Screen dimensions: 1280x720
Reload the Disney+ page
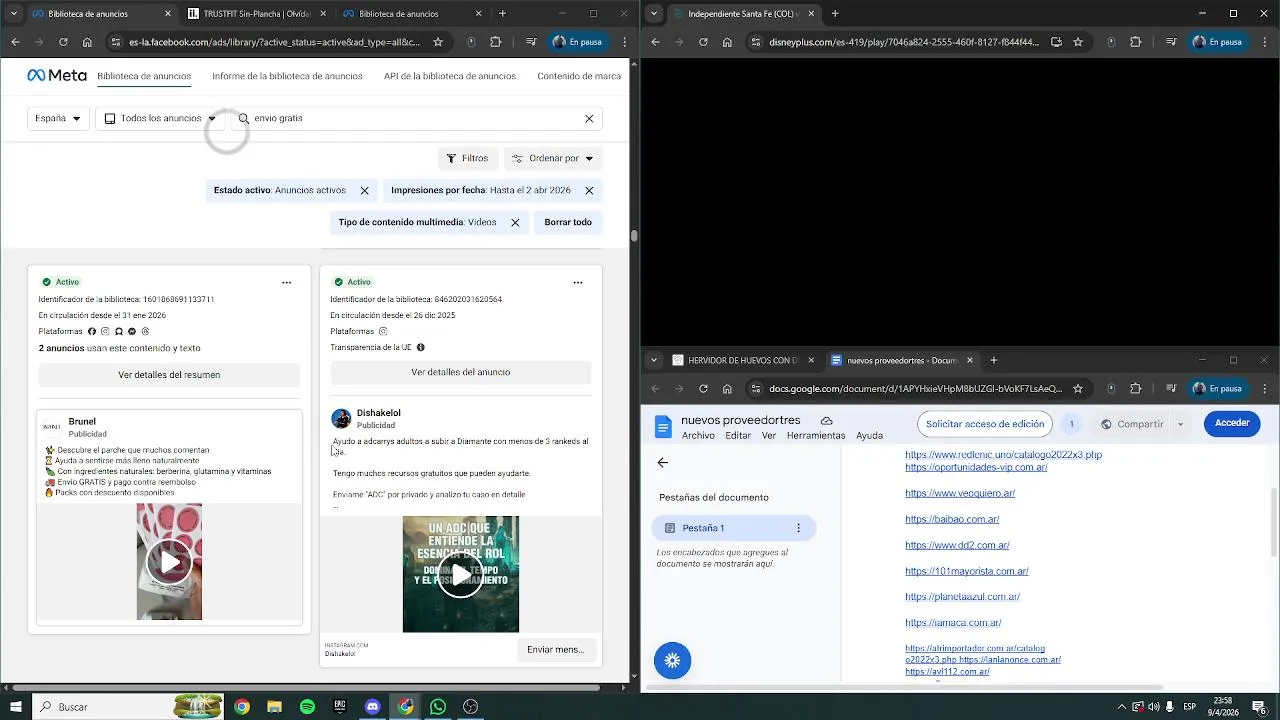coord(703,42)
